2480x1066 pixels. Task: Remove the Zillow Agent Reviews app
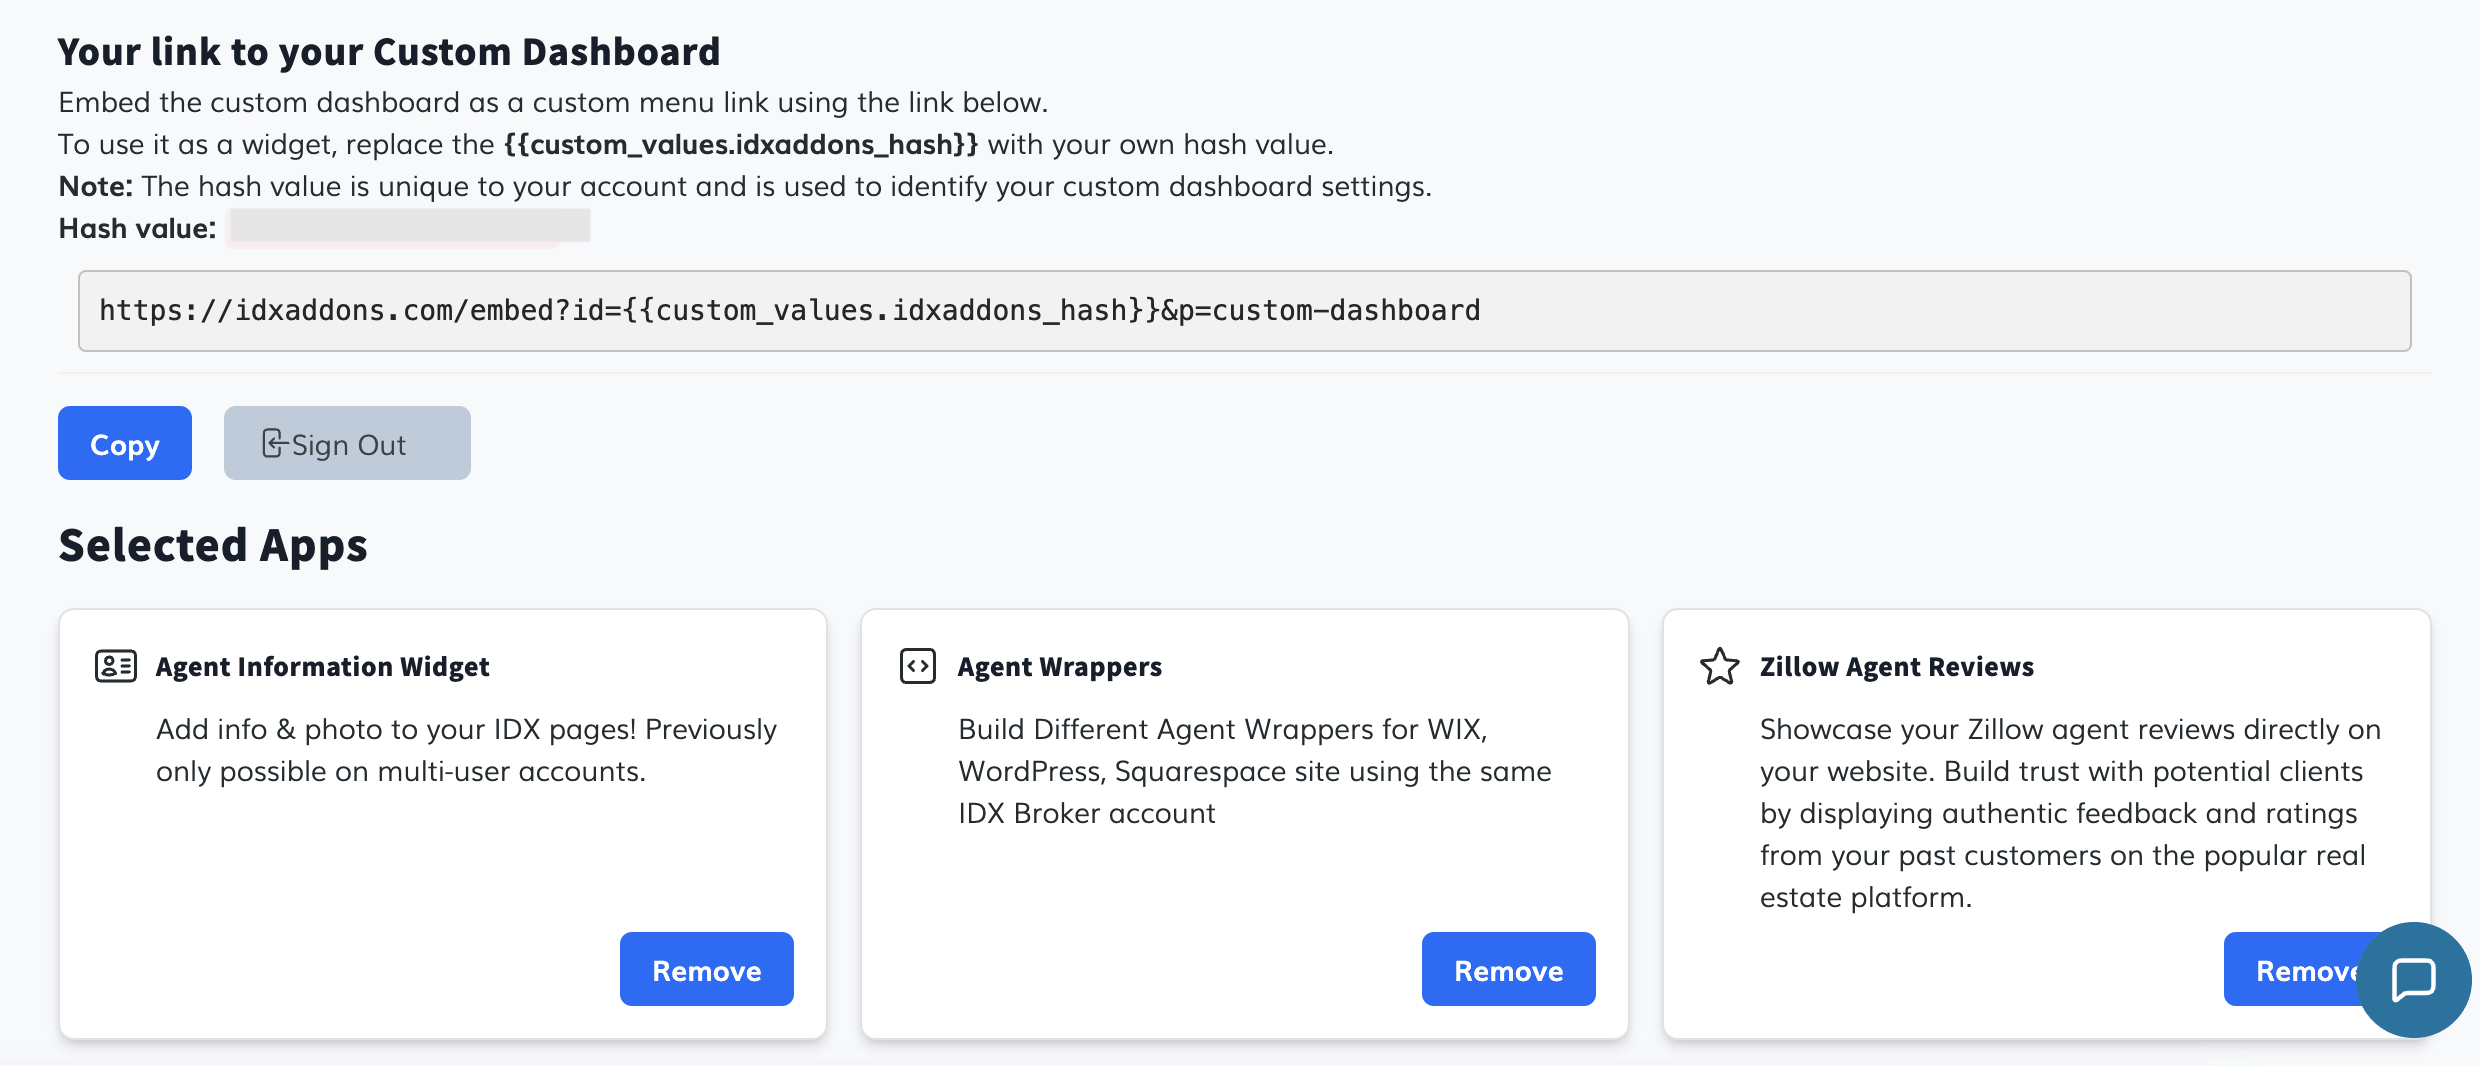2295,970
